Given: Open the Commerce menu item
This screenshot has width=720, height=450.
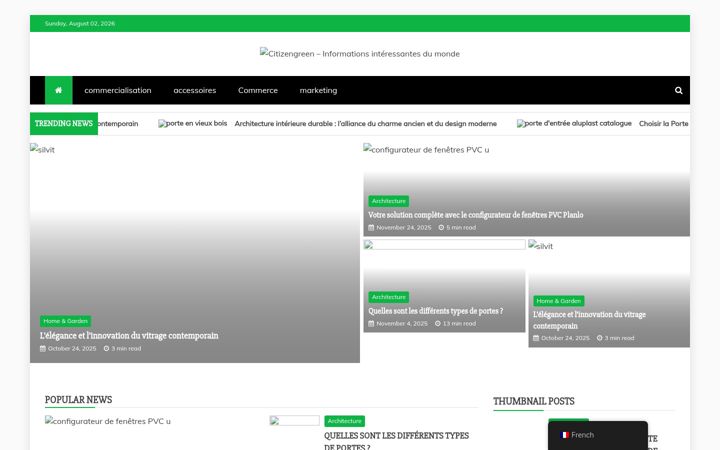Looking at the screenshot, I should [258, 90].
